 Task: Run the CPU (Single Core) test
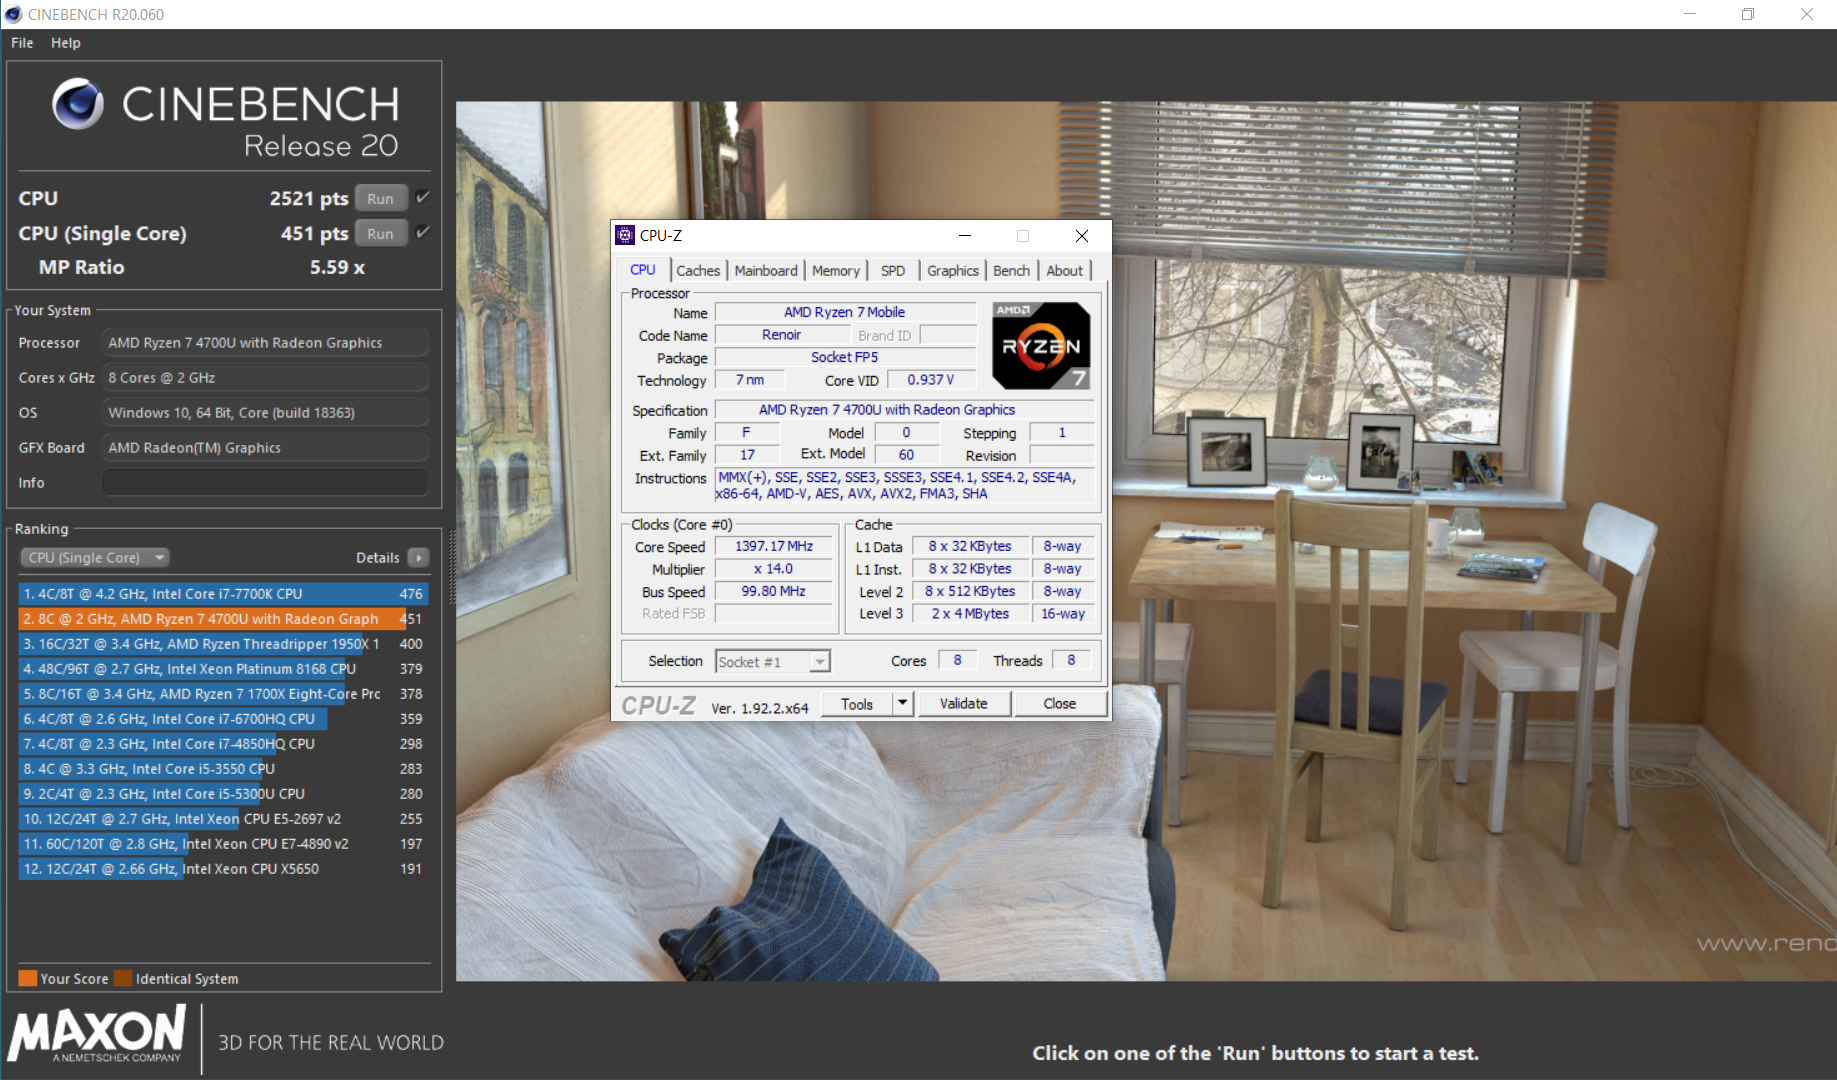pyautogui.click(x=380, y=233)
